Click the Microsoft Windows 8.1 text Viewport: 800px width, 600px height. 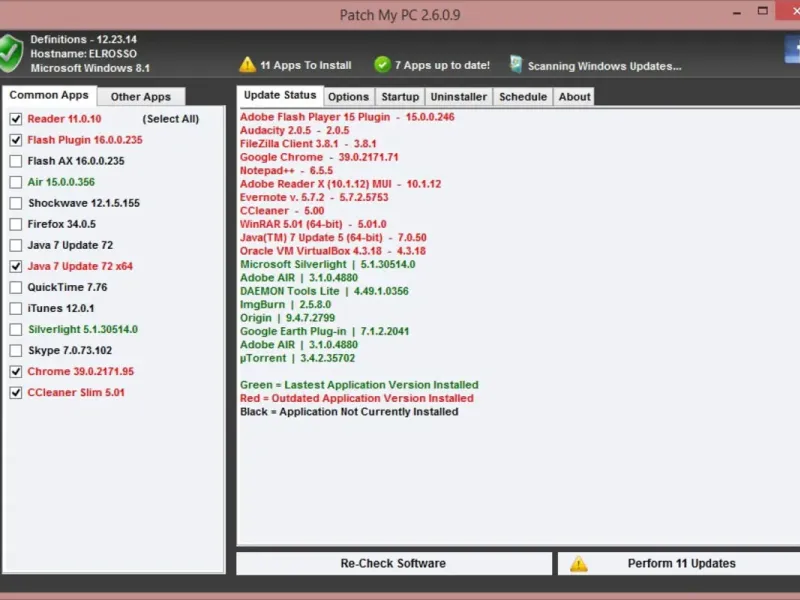click(90, 68)
